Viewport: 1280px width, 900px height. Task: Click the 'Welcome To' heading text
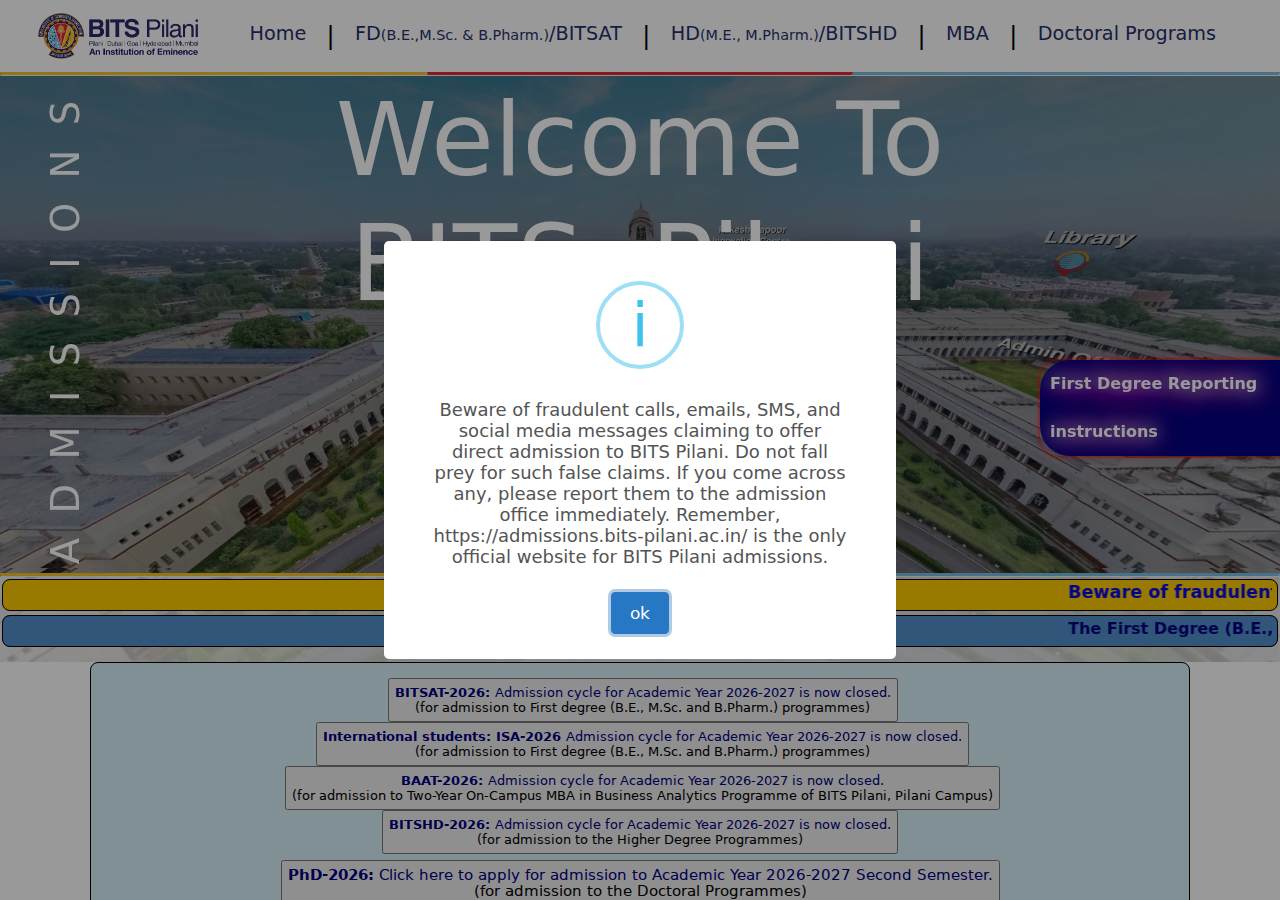point(640,140)
